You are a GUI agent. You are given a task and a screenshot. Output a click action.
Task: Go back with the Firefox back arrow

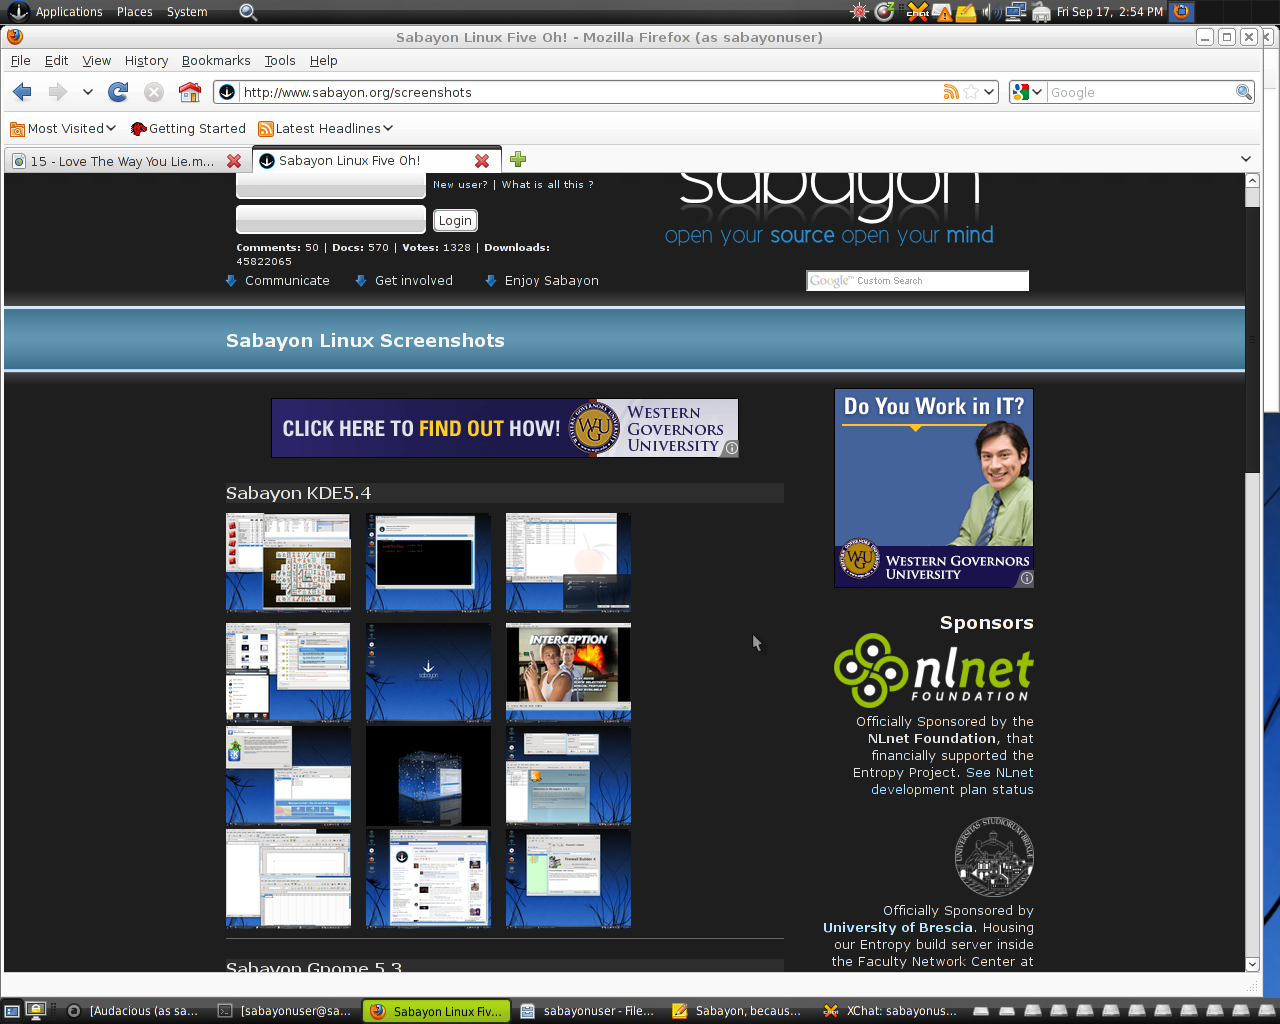22,92
